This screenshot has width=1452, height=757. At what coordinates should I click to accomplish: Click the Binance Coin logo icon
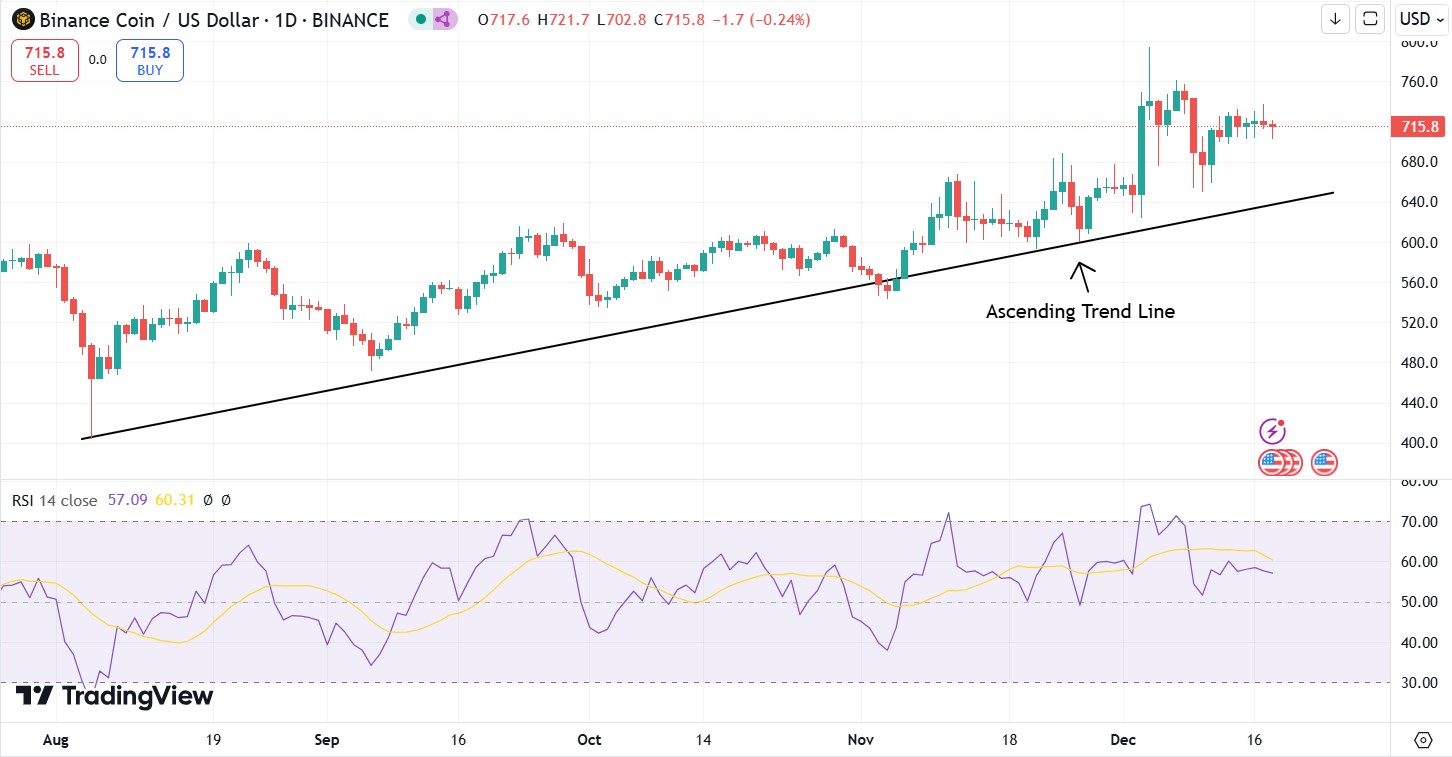(x=22, y=19)
